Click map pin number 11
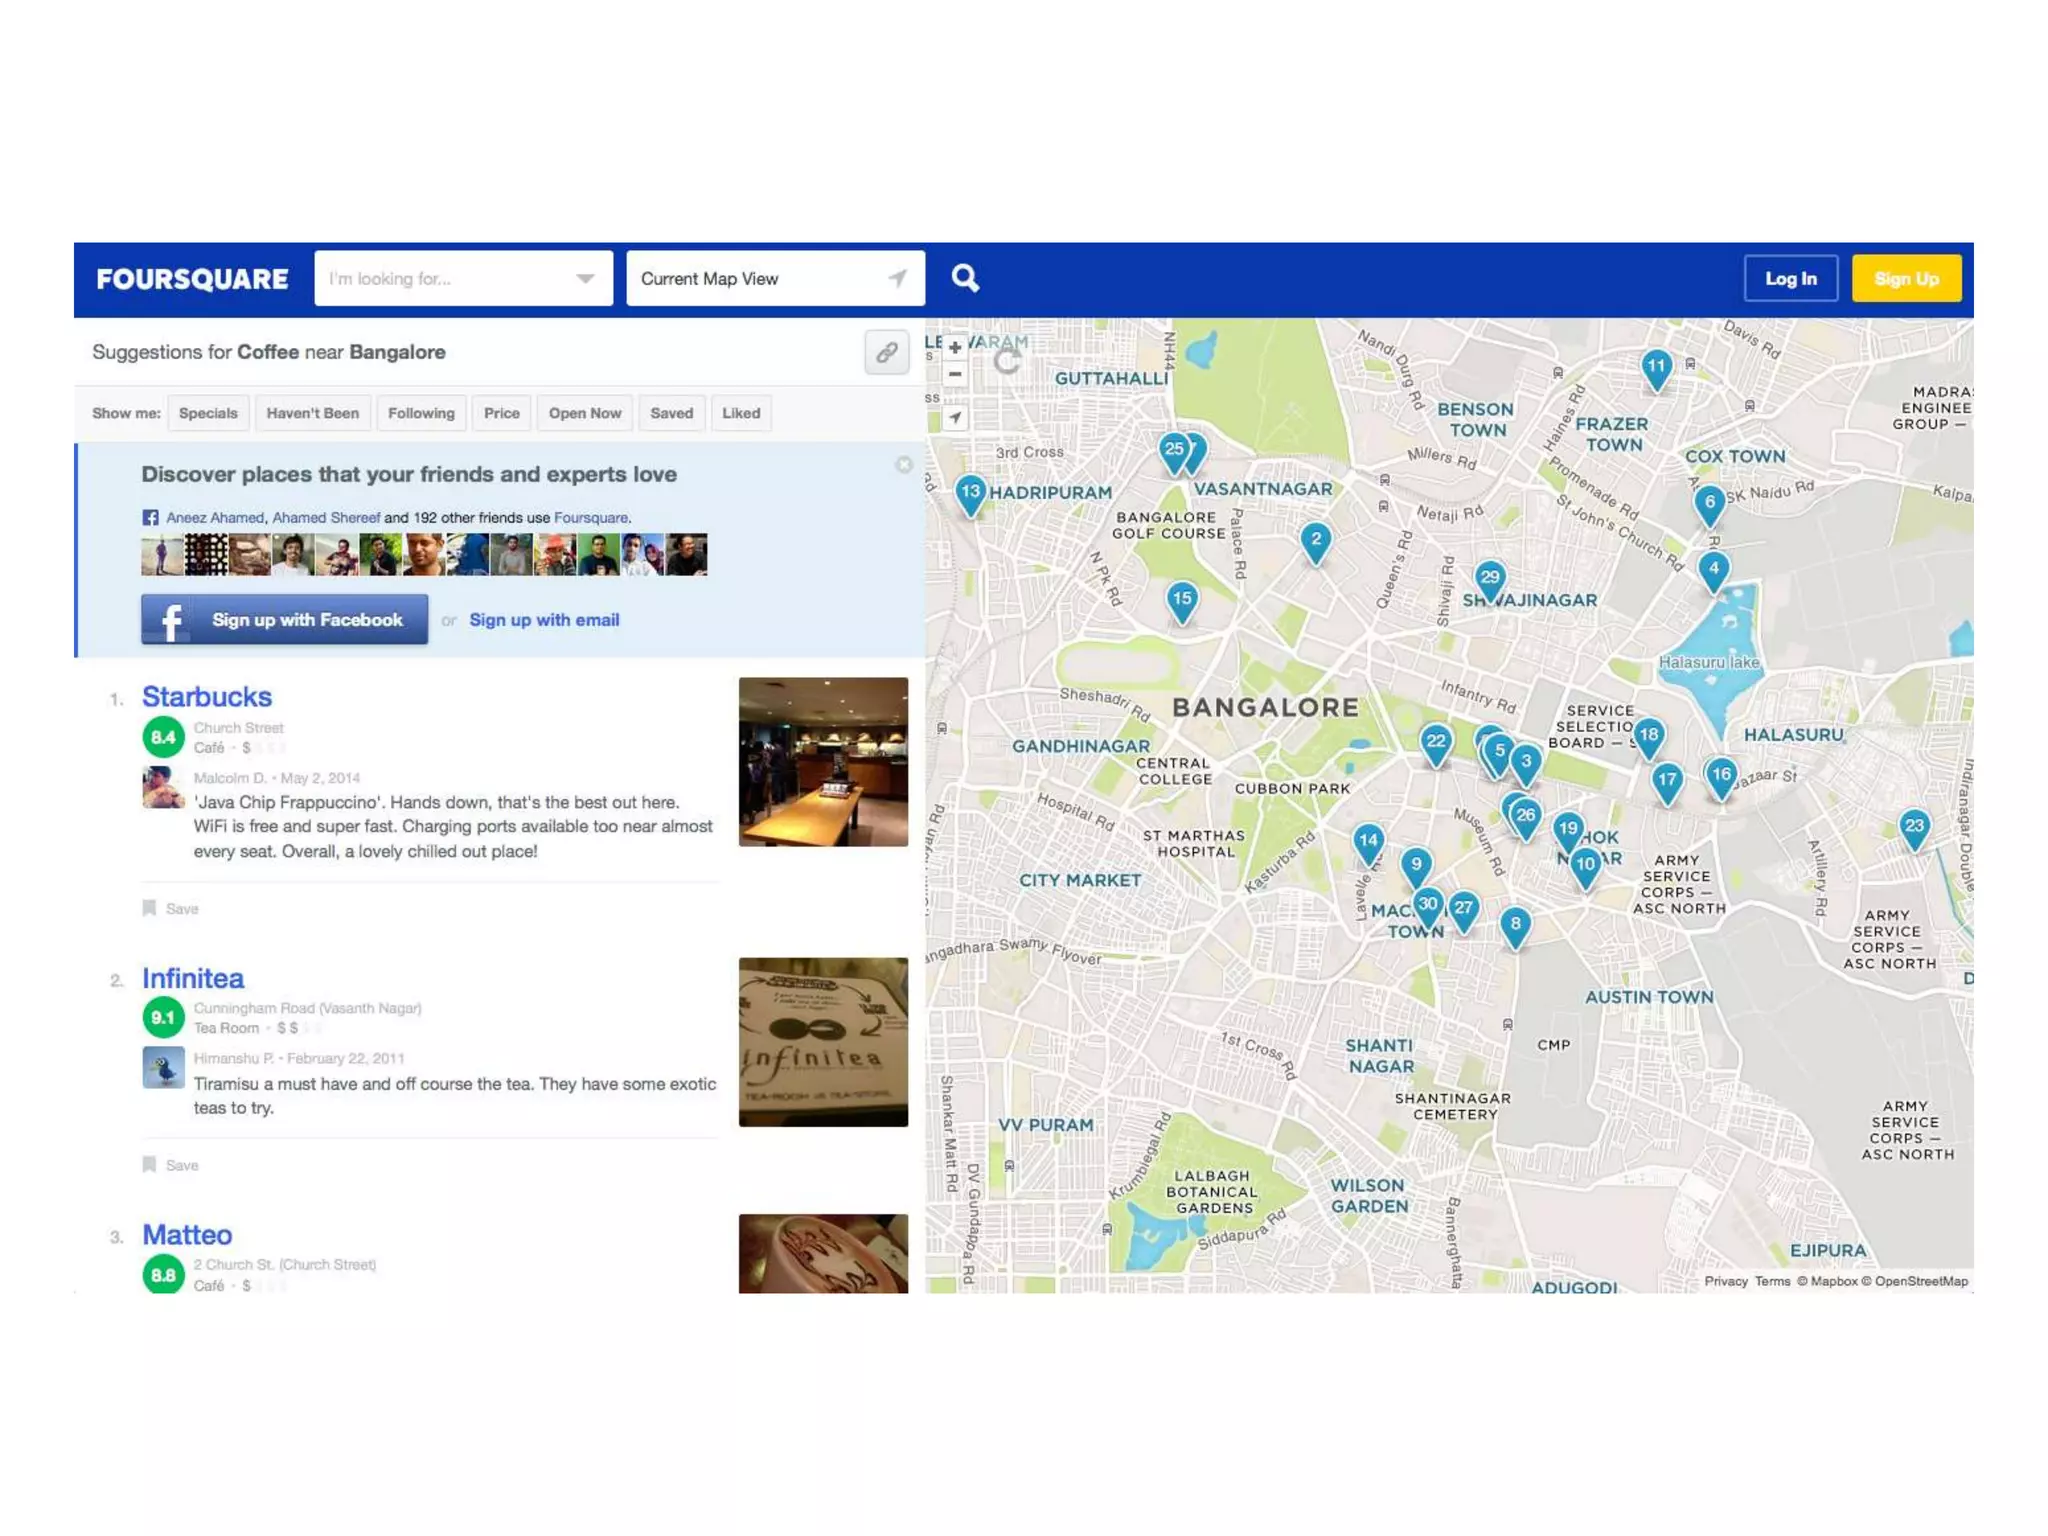The height and width of the screenshot is (1536, 2048). tap(1656, 367)
